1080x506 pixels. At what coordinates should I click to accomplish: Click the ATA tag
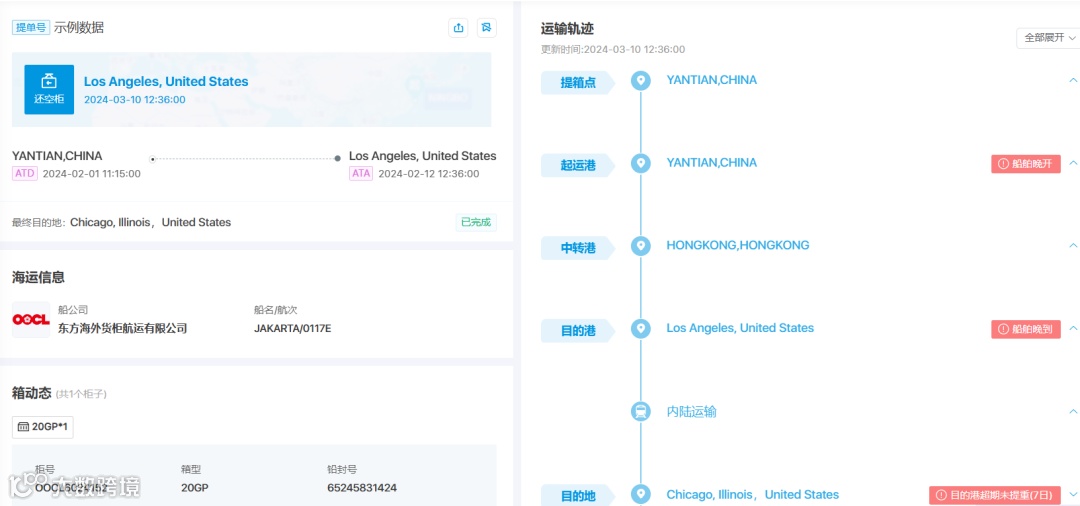[361, 173]
